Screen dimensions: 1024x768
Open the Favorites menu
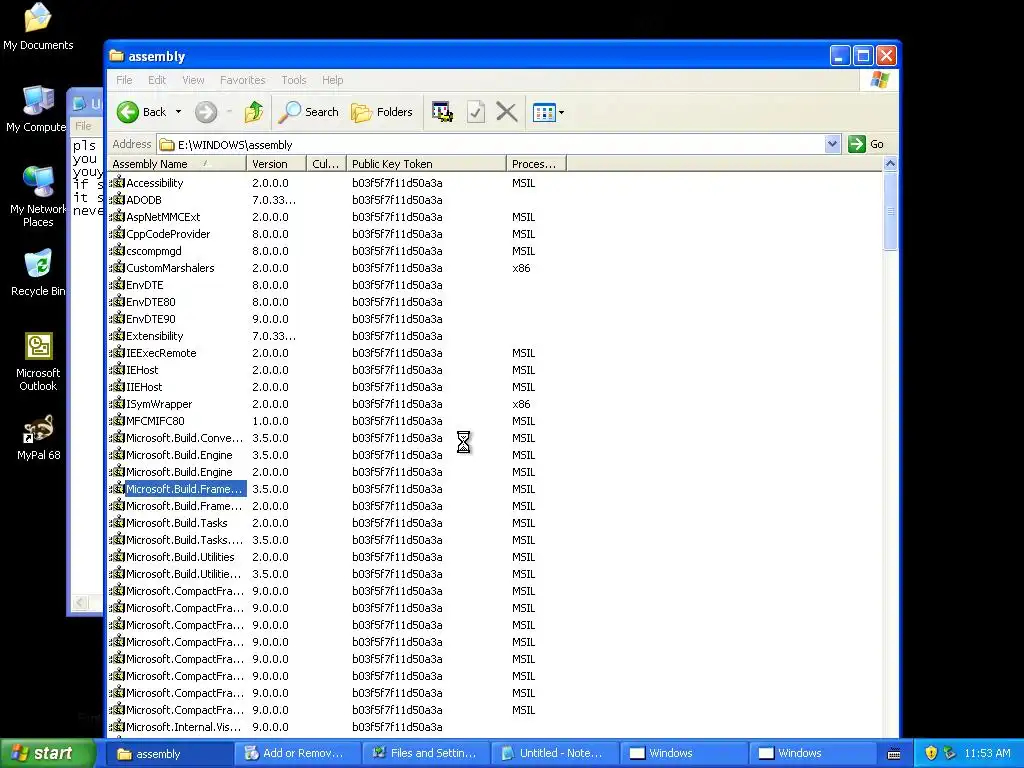pos(243,80)
